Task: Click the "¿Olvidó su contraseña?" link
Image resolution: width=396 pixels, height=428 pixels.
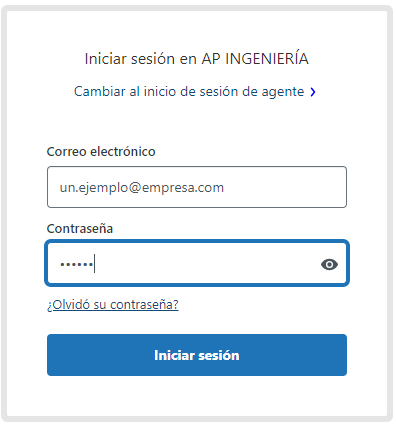Action: click(113, 304)
